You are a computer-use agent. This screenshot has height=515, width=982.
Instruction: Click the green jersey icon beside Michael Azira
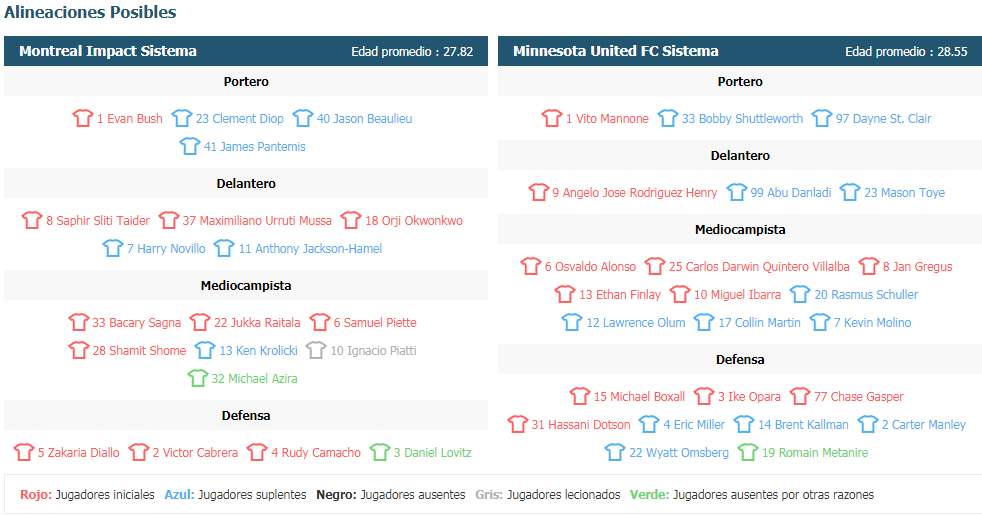(197, 378)
